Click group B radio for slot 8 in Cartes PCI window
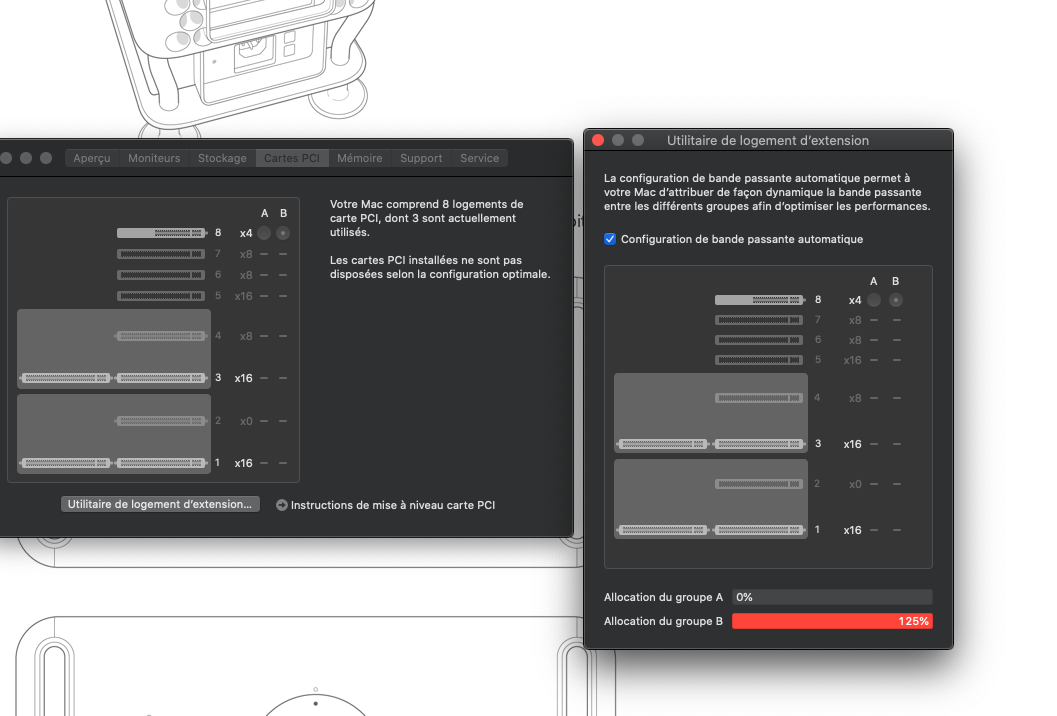 tap(283, 233)
